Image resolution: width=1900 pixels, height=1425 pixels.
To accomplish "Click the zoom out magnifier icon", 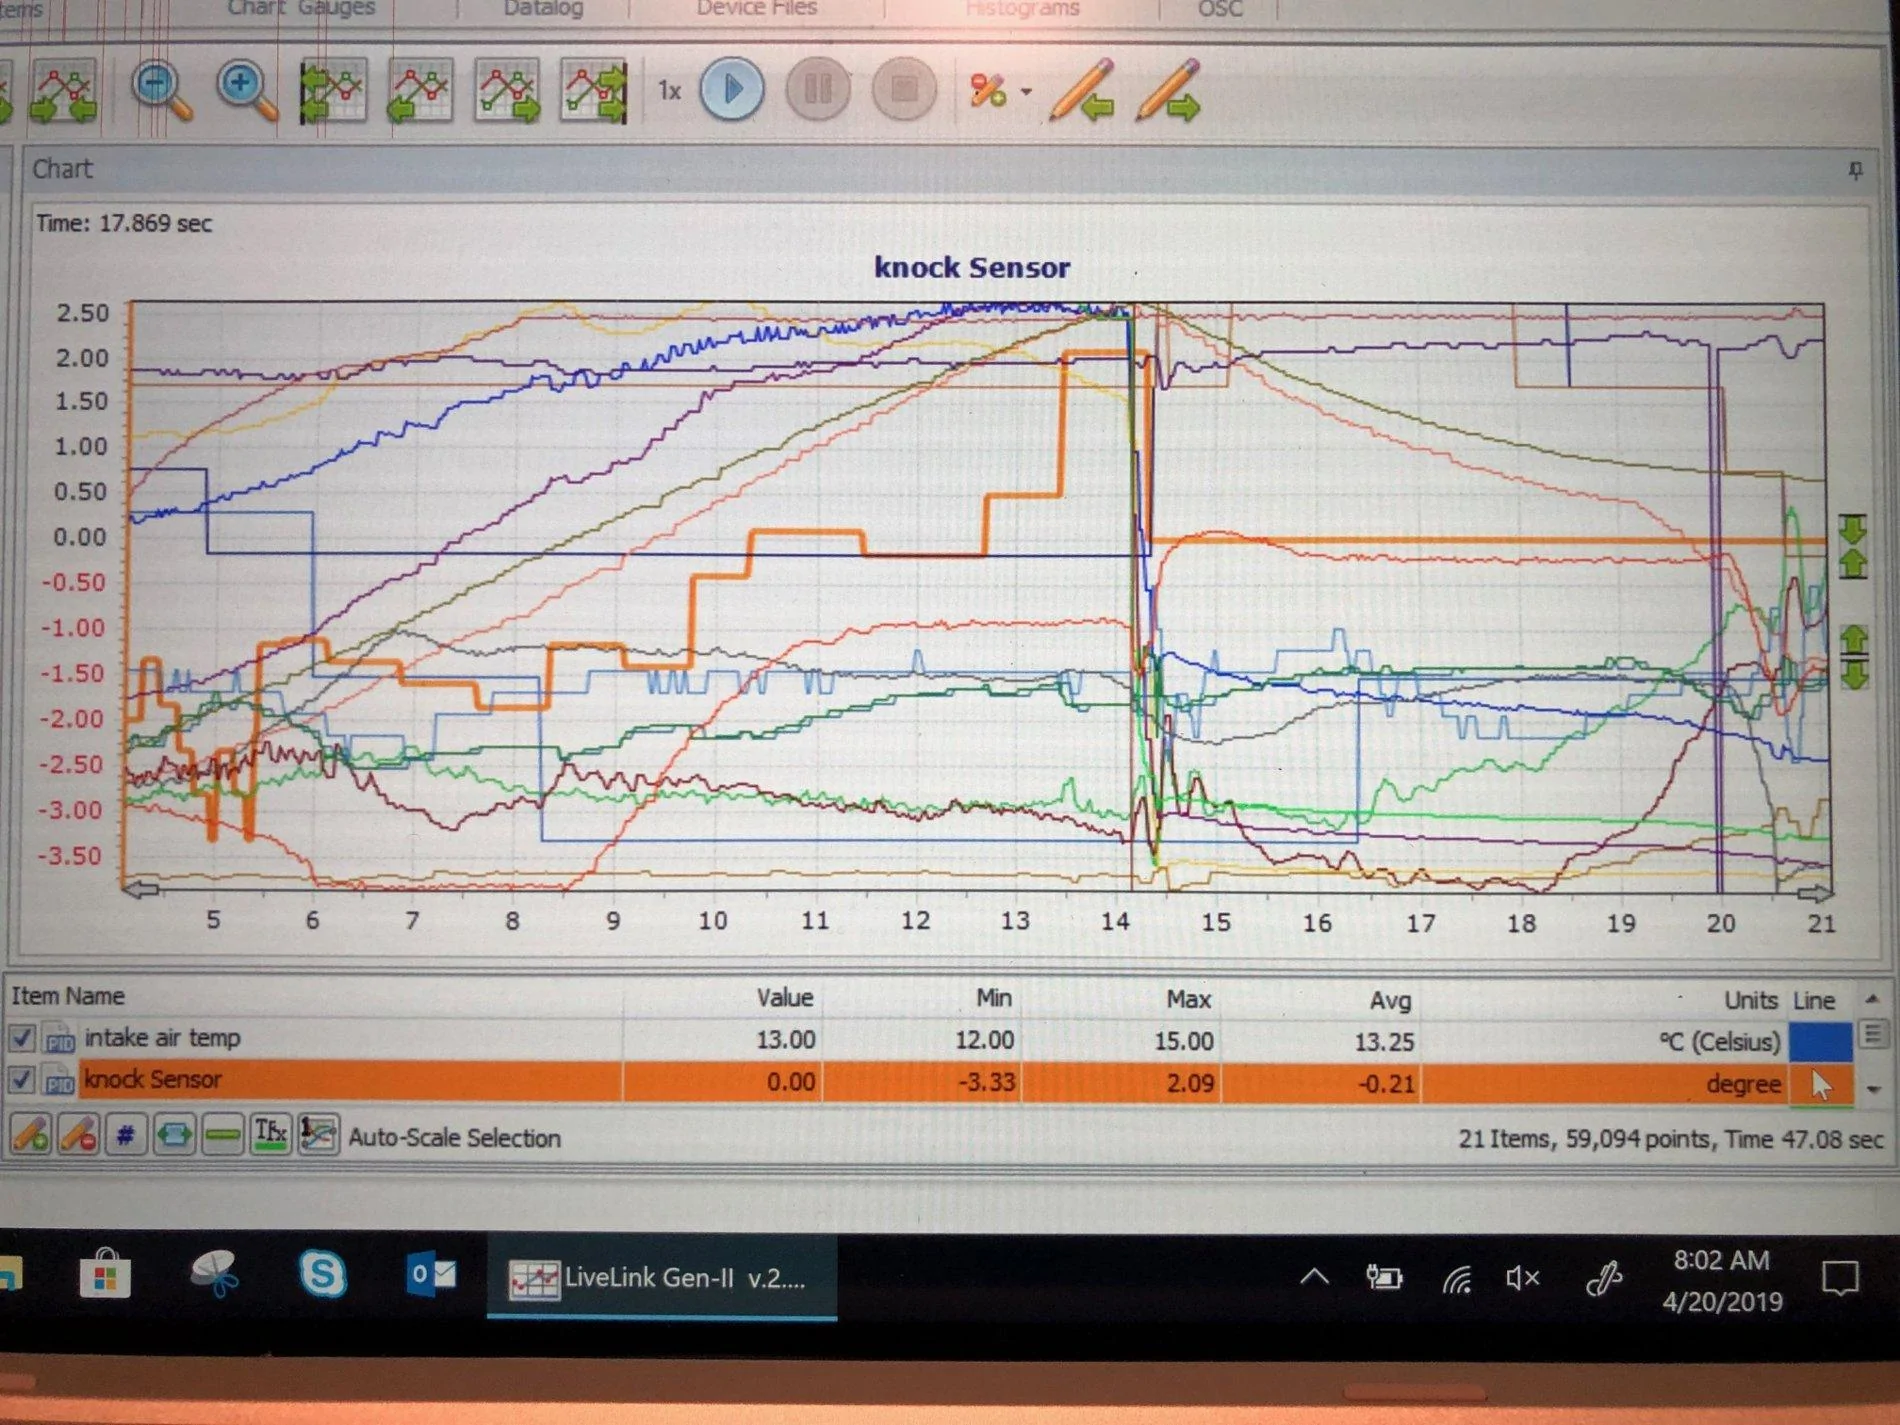I will click(x=161, y=91).
